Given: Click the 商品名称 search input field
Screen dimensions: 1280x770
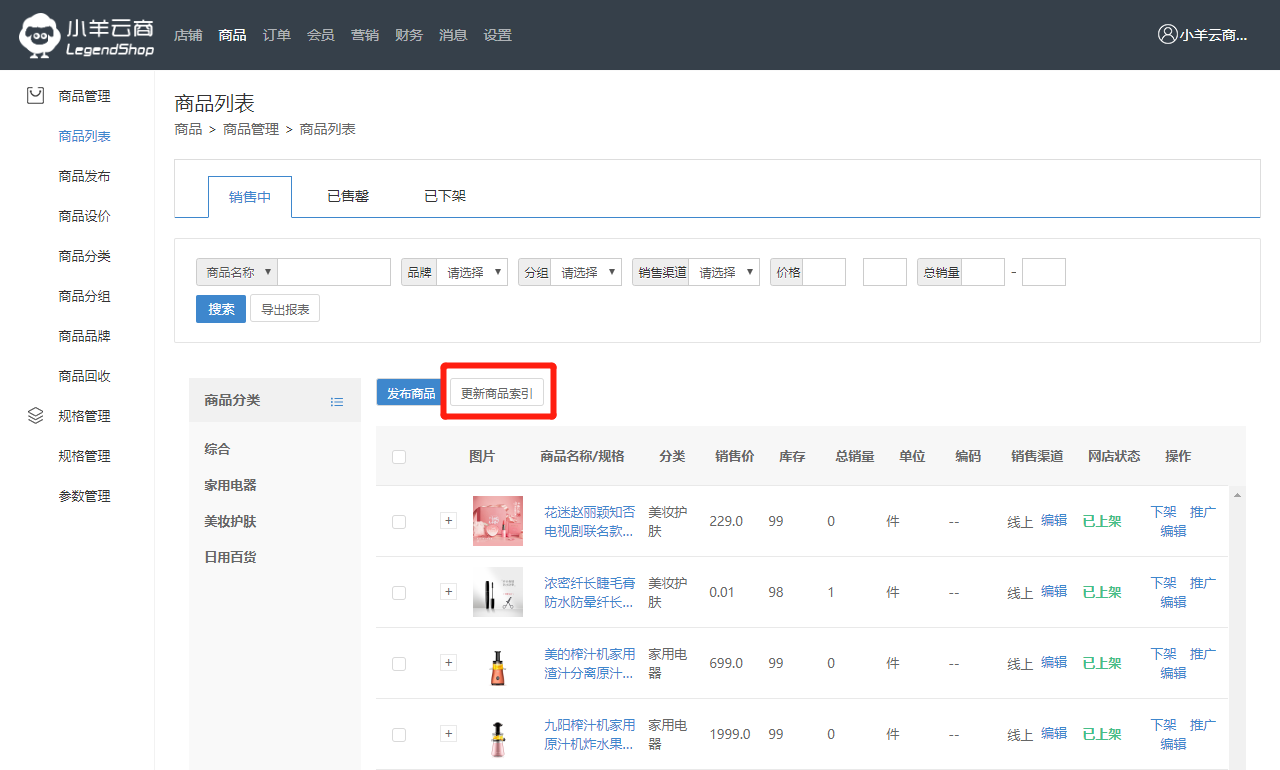Looking at the screenshot, I should point(334,272).
